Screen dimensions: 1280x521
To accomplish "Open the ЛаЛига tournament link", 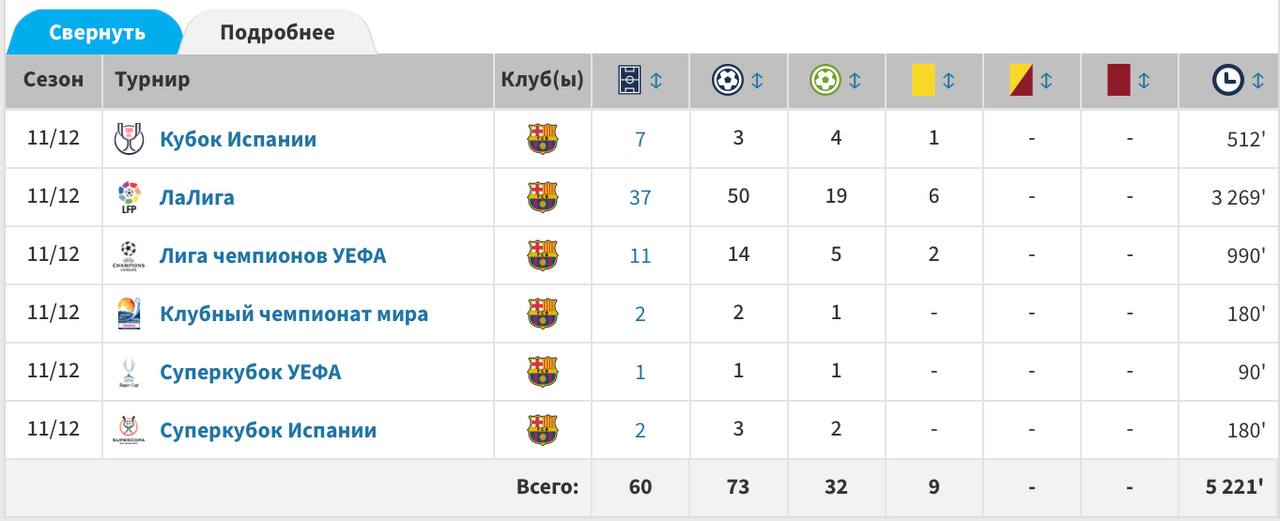I will pos(197,197).
